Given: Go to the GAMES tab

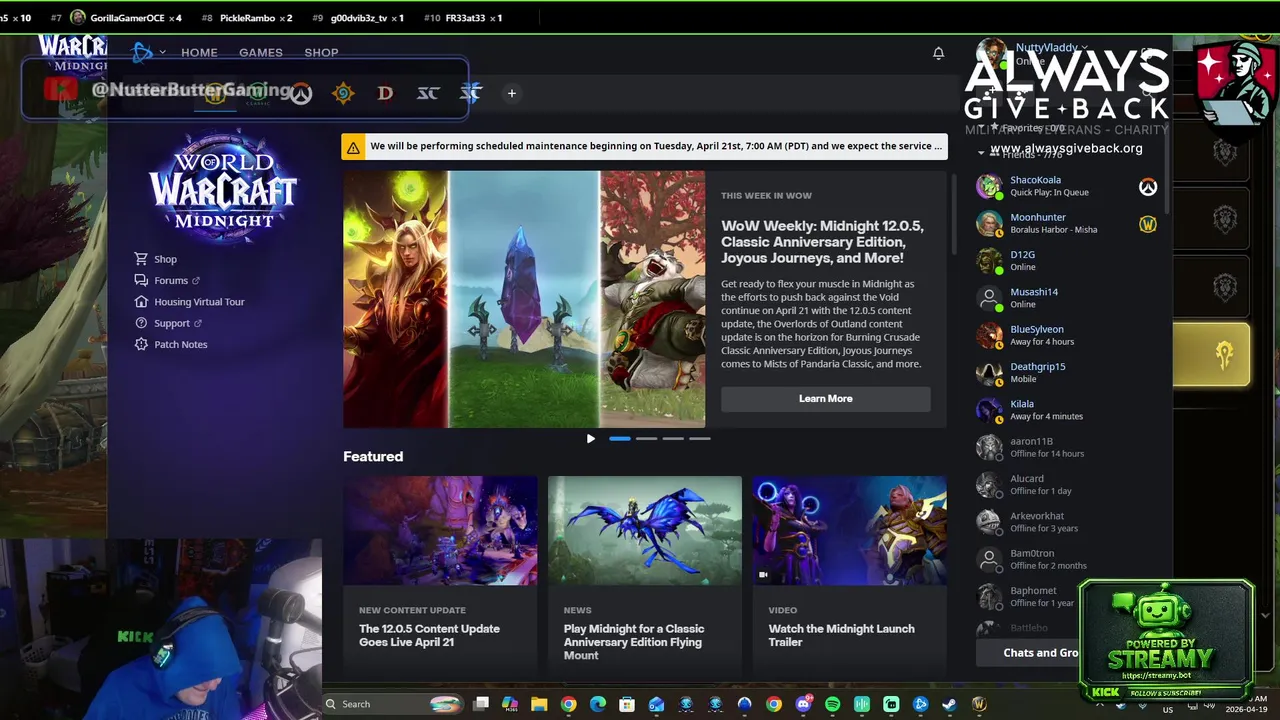Looking at the screenshot, I should pos(261,53).
